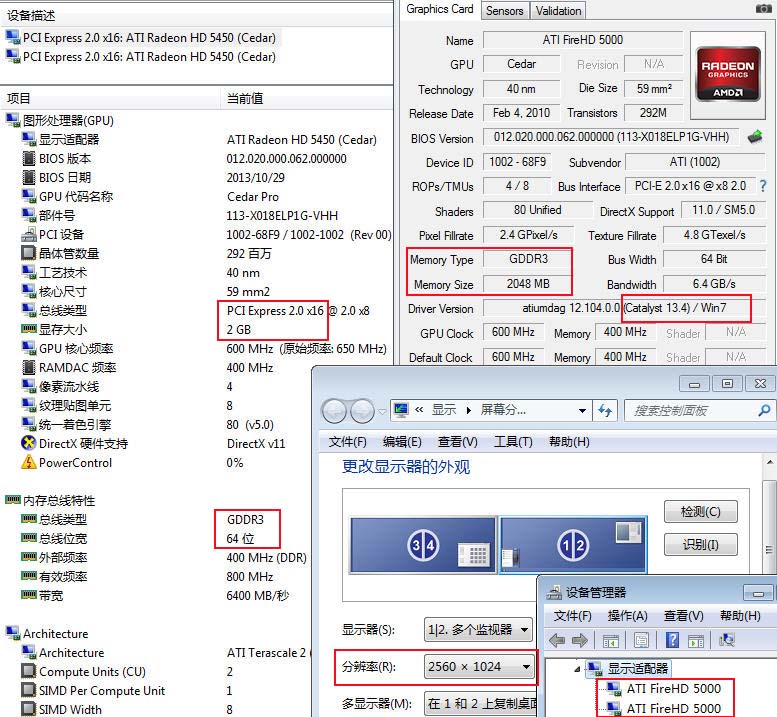The image size is (777, 717).
Task: Toggle console tree icon in Device Manager toolbar
Action: (610, 641)
